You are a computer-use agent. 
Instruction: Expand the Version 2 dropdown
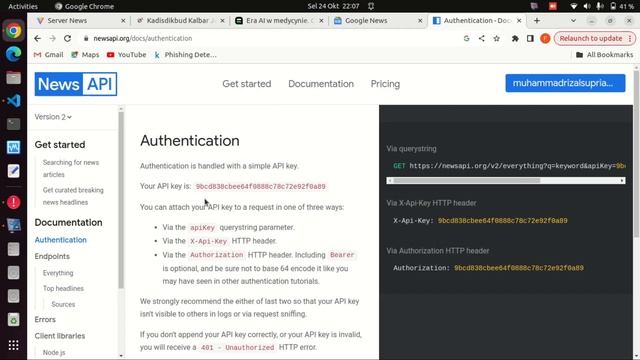53,117
